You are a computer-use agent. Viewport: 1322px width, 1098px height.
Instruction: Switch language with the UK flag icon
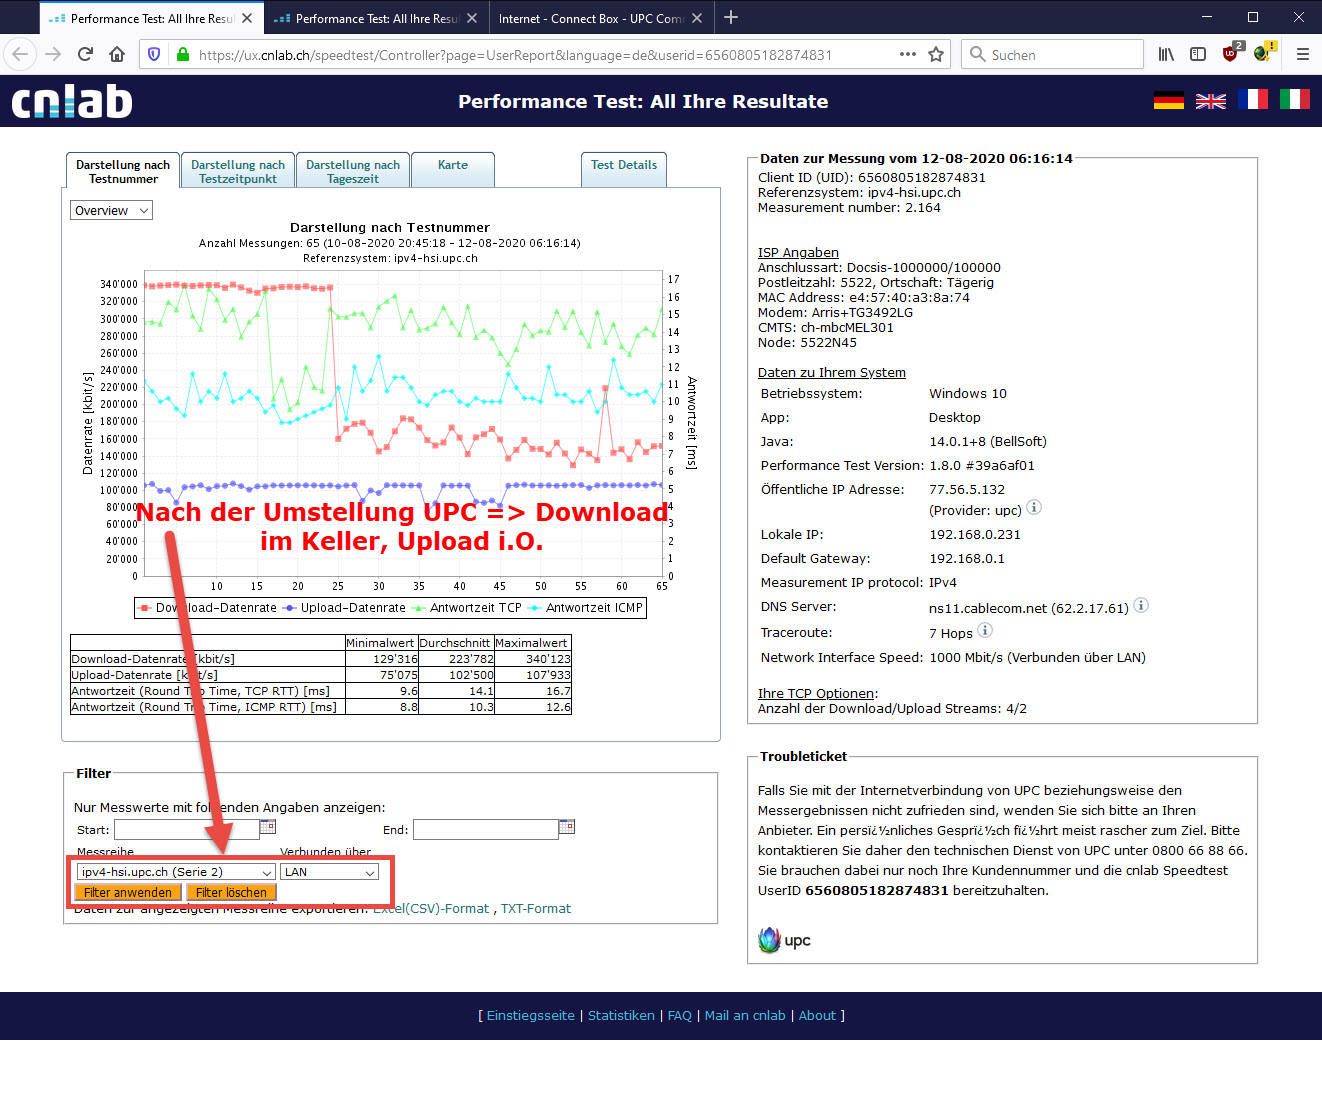[x=1210, y=100]
